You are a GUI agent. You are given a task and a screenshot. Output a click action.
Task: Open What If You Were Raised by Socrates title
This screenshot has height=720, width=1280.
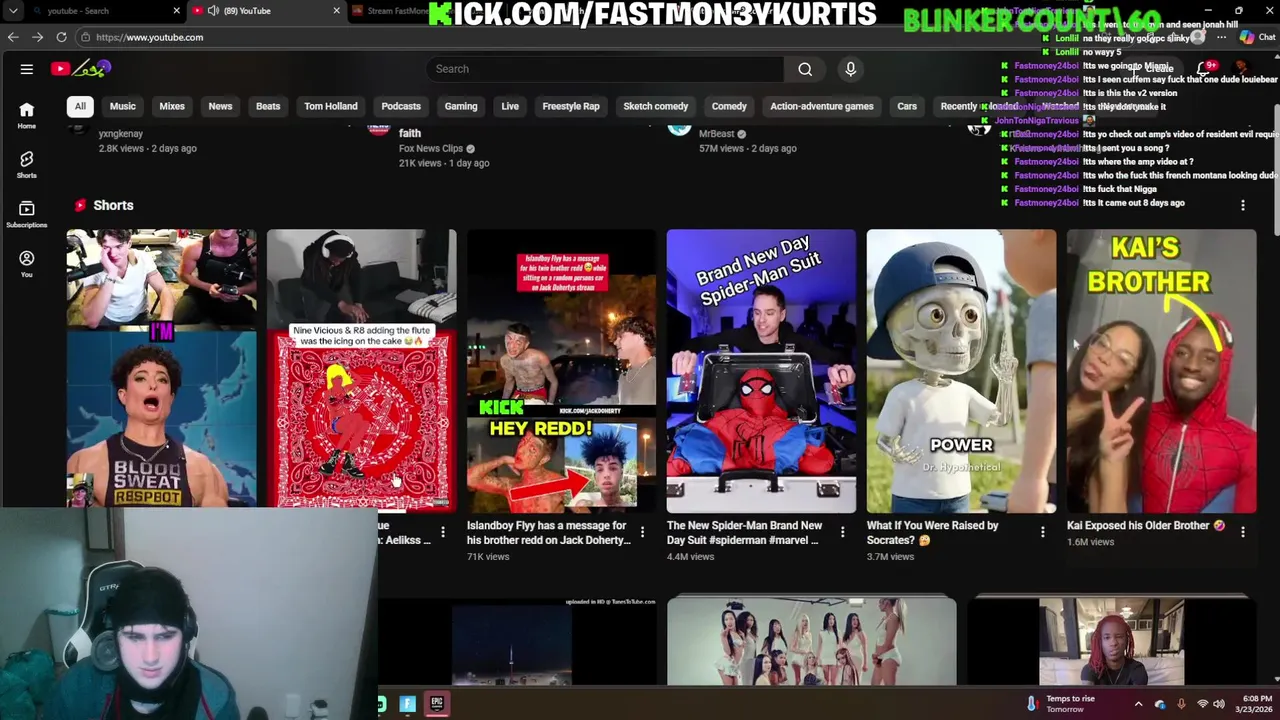coord(933,533)
